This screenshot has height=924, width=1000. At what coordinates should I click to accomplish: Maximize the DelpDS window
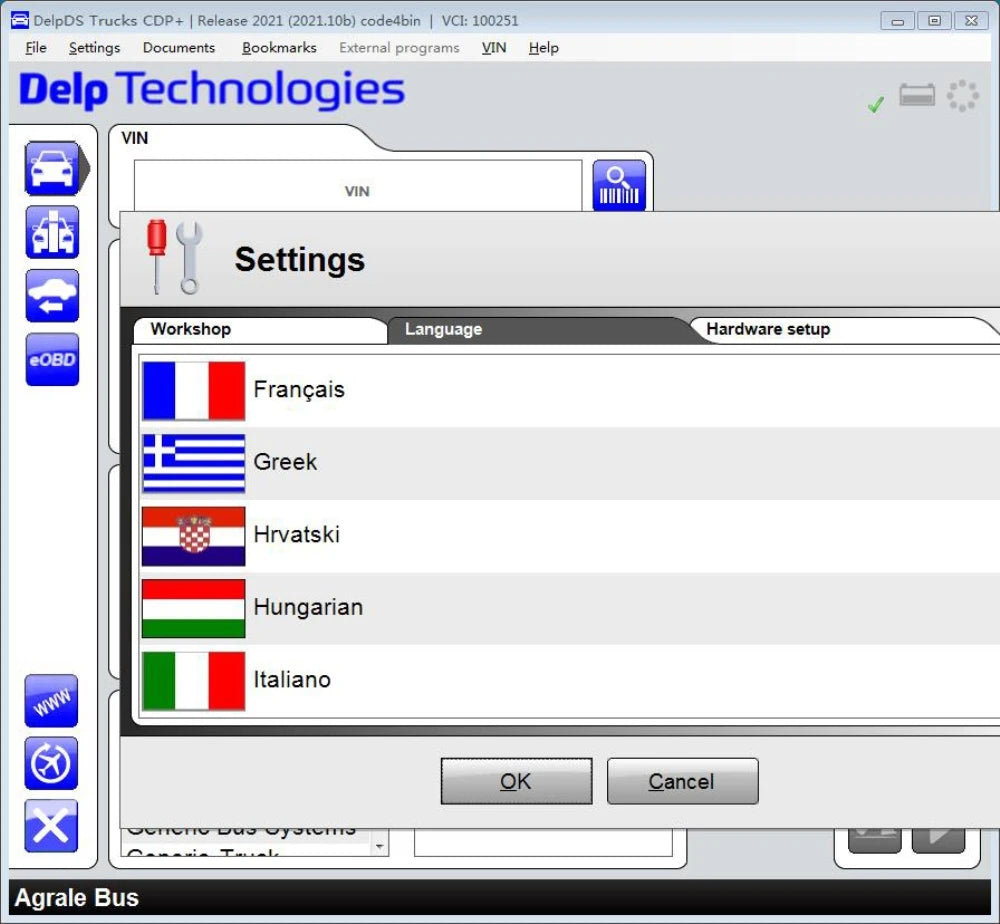934,21
